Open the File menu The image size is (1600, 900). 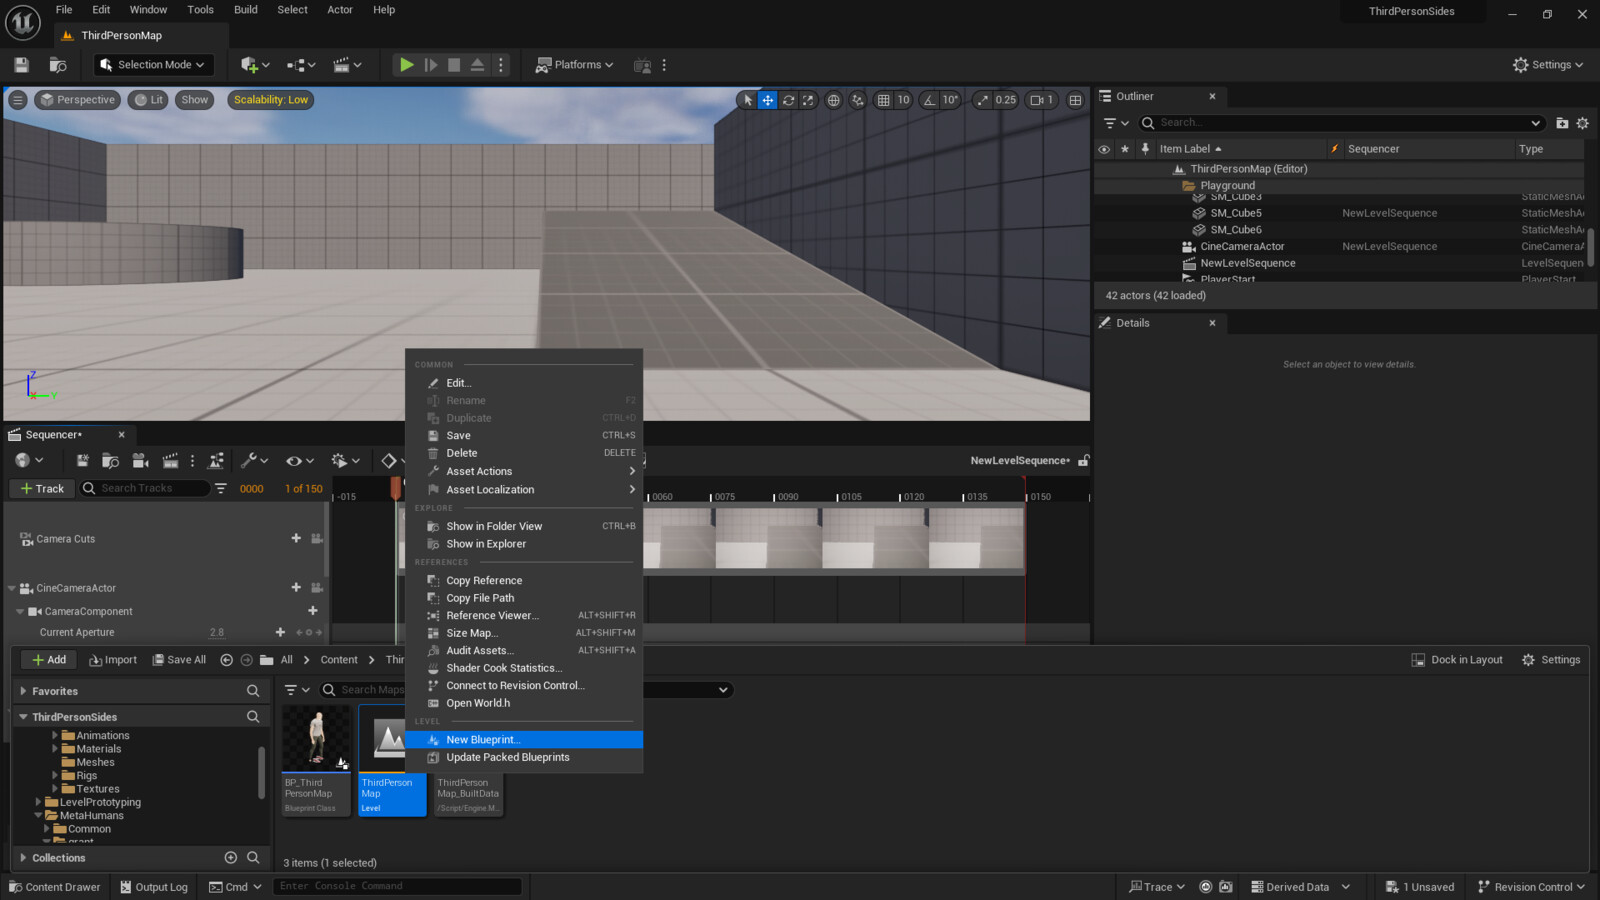pyautogui.click(x=64, y=10)
